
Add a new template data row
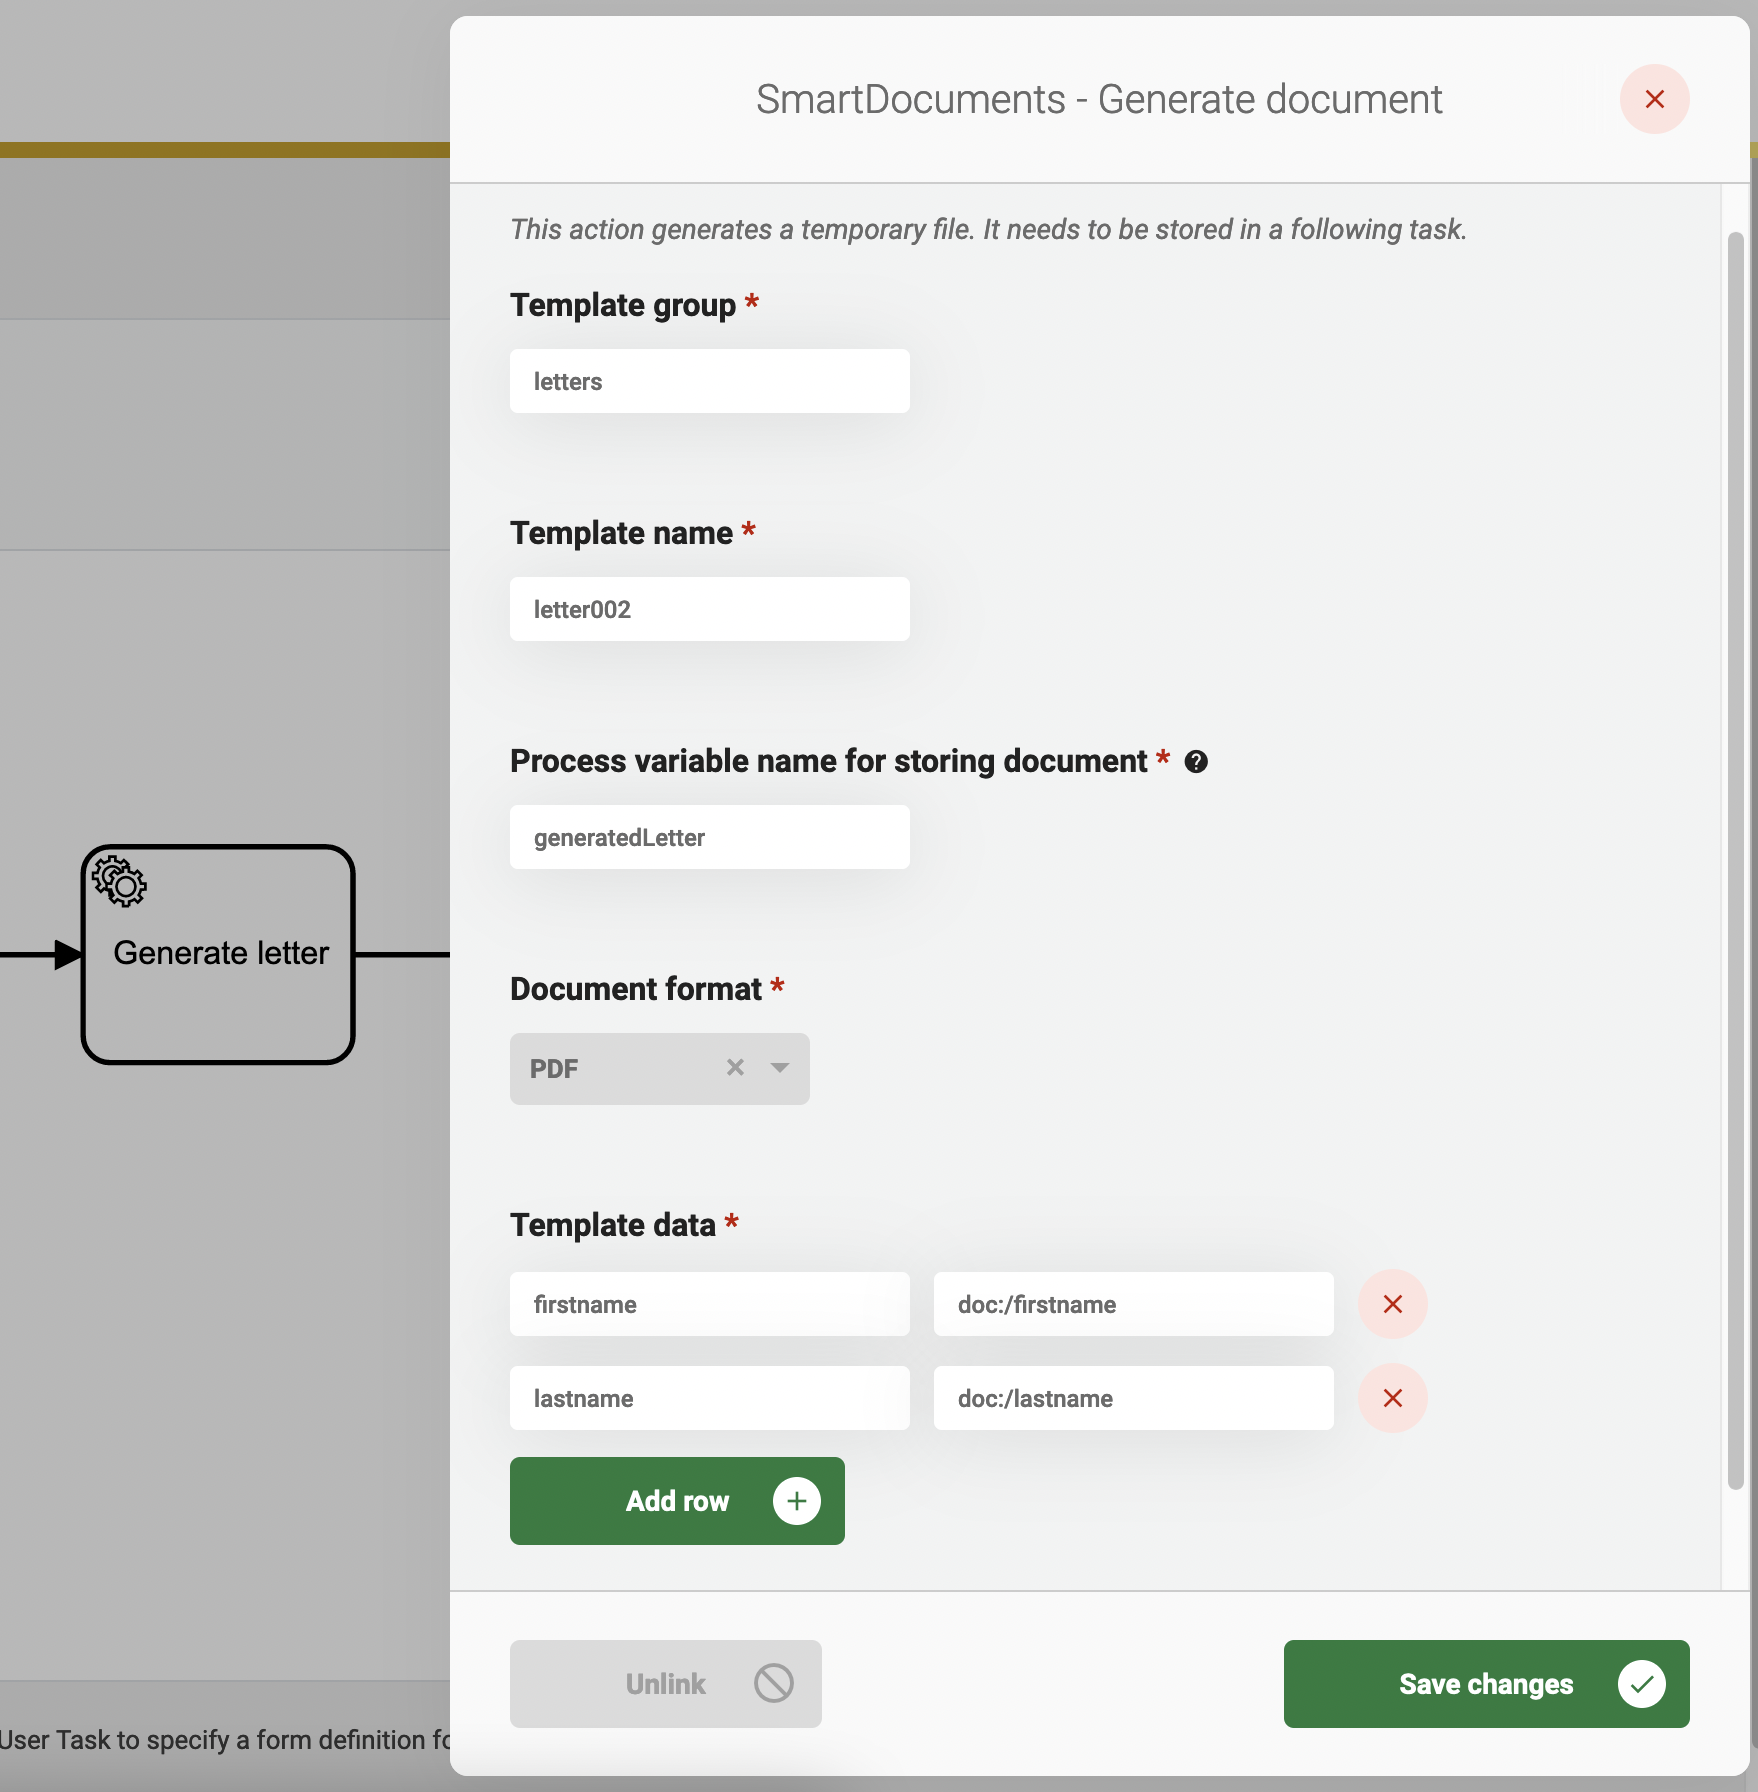click(677, 1501)
